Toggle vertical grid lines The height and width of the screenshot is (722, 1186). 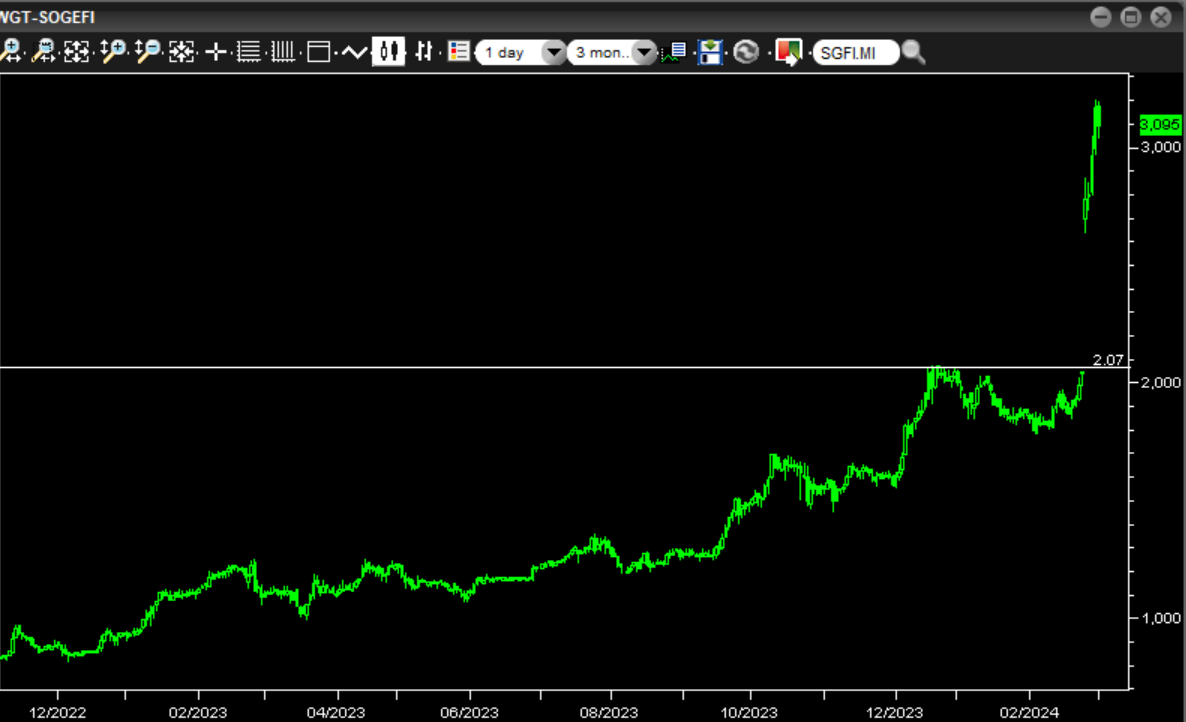(282, 51)
